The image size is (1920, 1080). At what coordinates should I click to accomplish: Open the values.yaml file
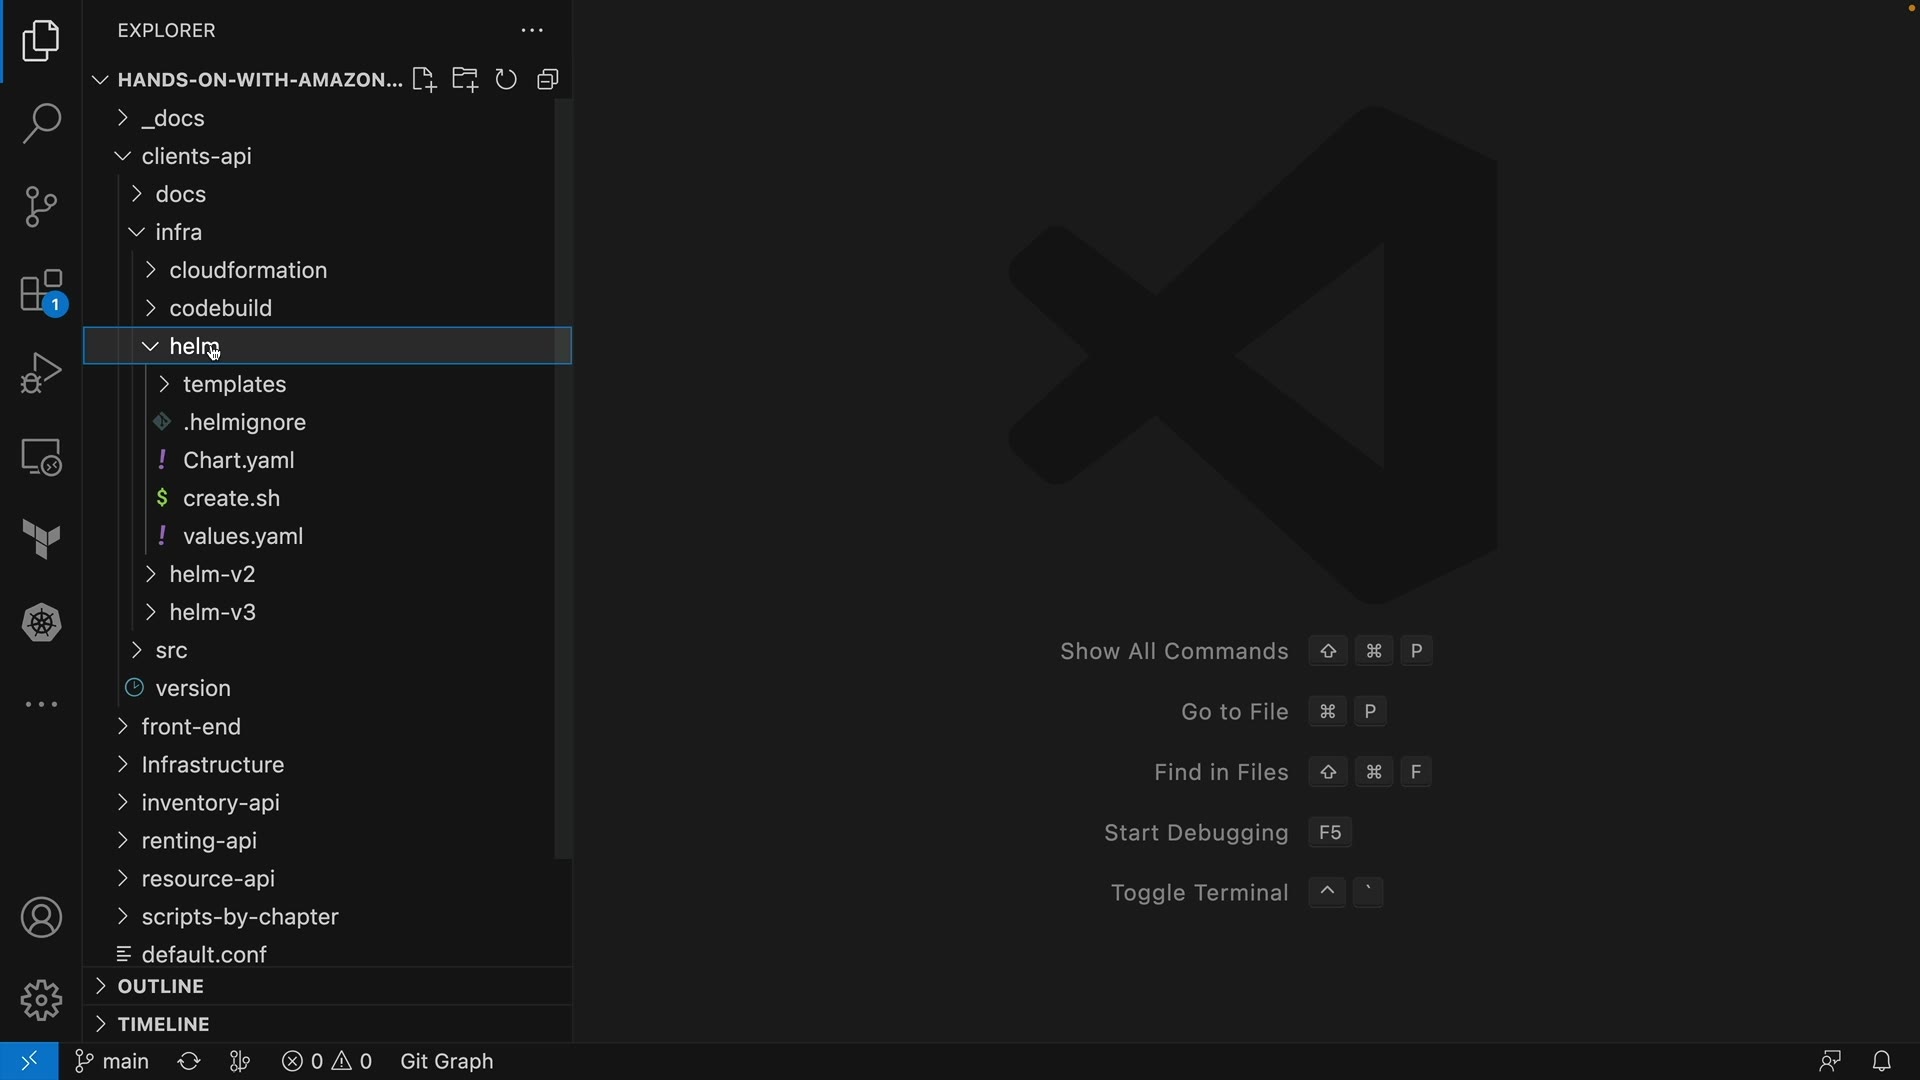point(243,537)
